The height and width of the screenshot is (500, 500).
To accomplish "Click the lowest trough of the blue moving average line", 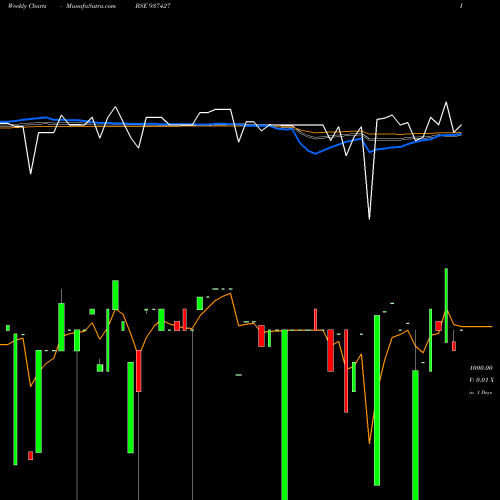I will [315, 154].
